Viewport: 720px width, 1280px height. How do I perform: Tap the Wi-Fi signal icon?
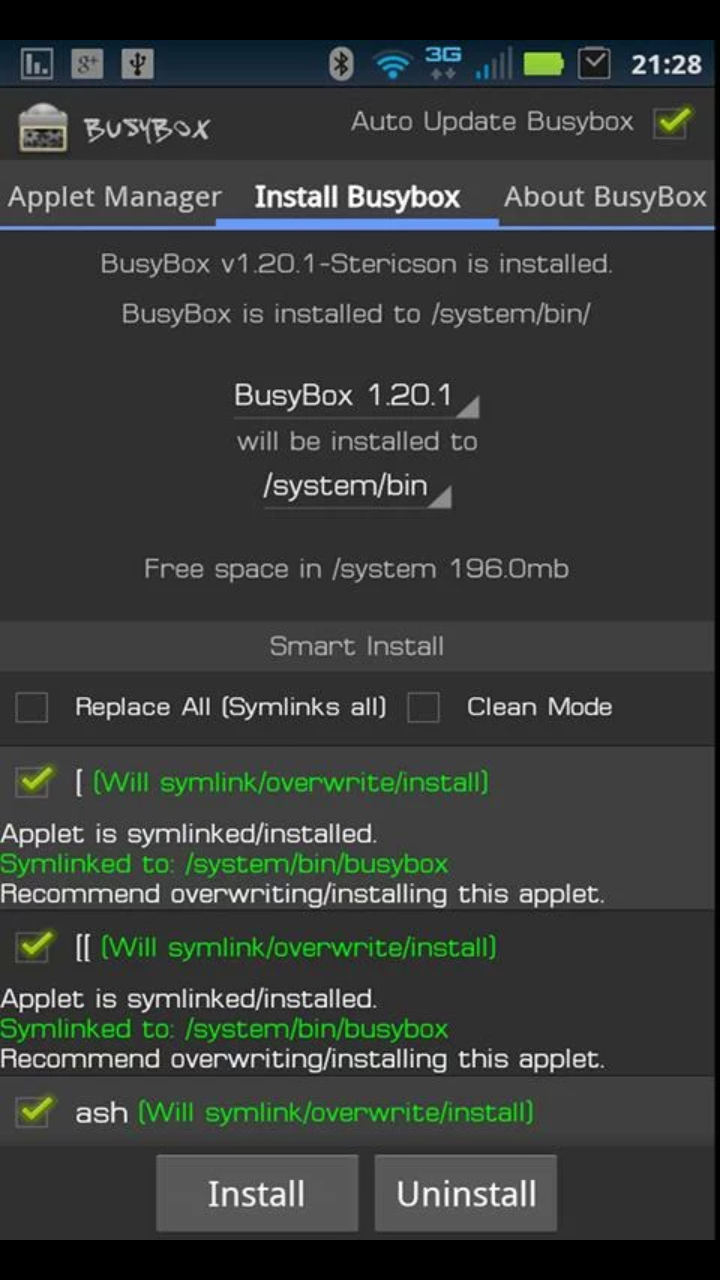(x=393, y=66)
